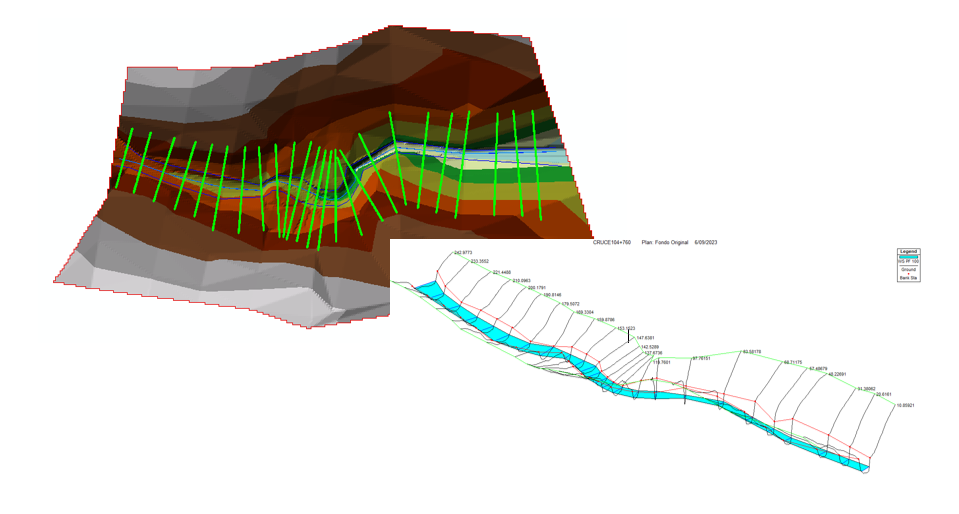Screen dimensions: 959x514
Task: Click the Bank Sta legend entry
Action: [908, 279]
